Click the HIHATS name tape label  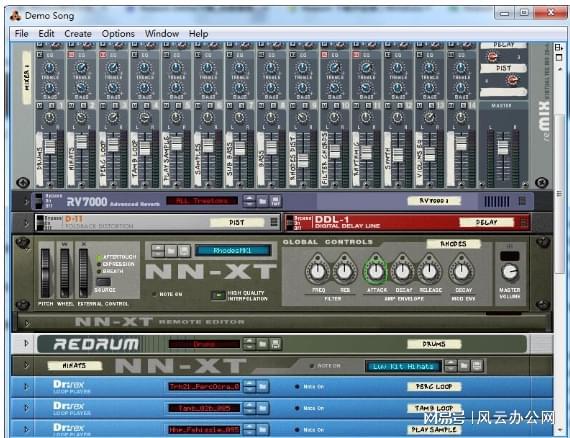point(74,366)
